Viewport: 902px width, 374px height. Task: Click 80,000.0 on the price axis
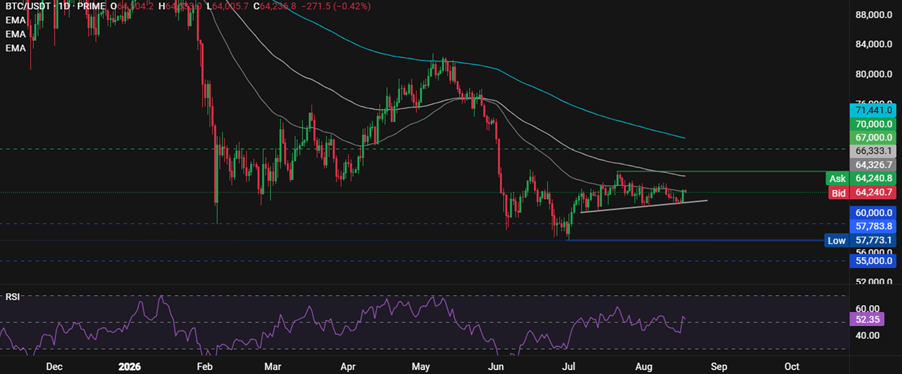tap(873, 75)
